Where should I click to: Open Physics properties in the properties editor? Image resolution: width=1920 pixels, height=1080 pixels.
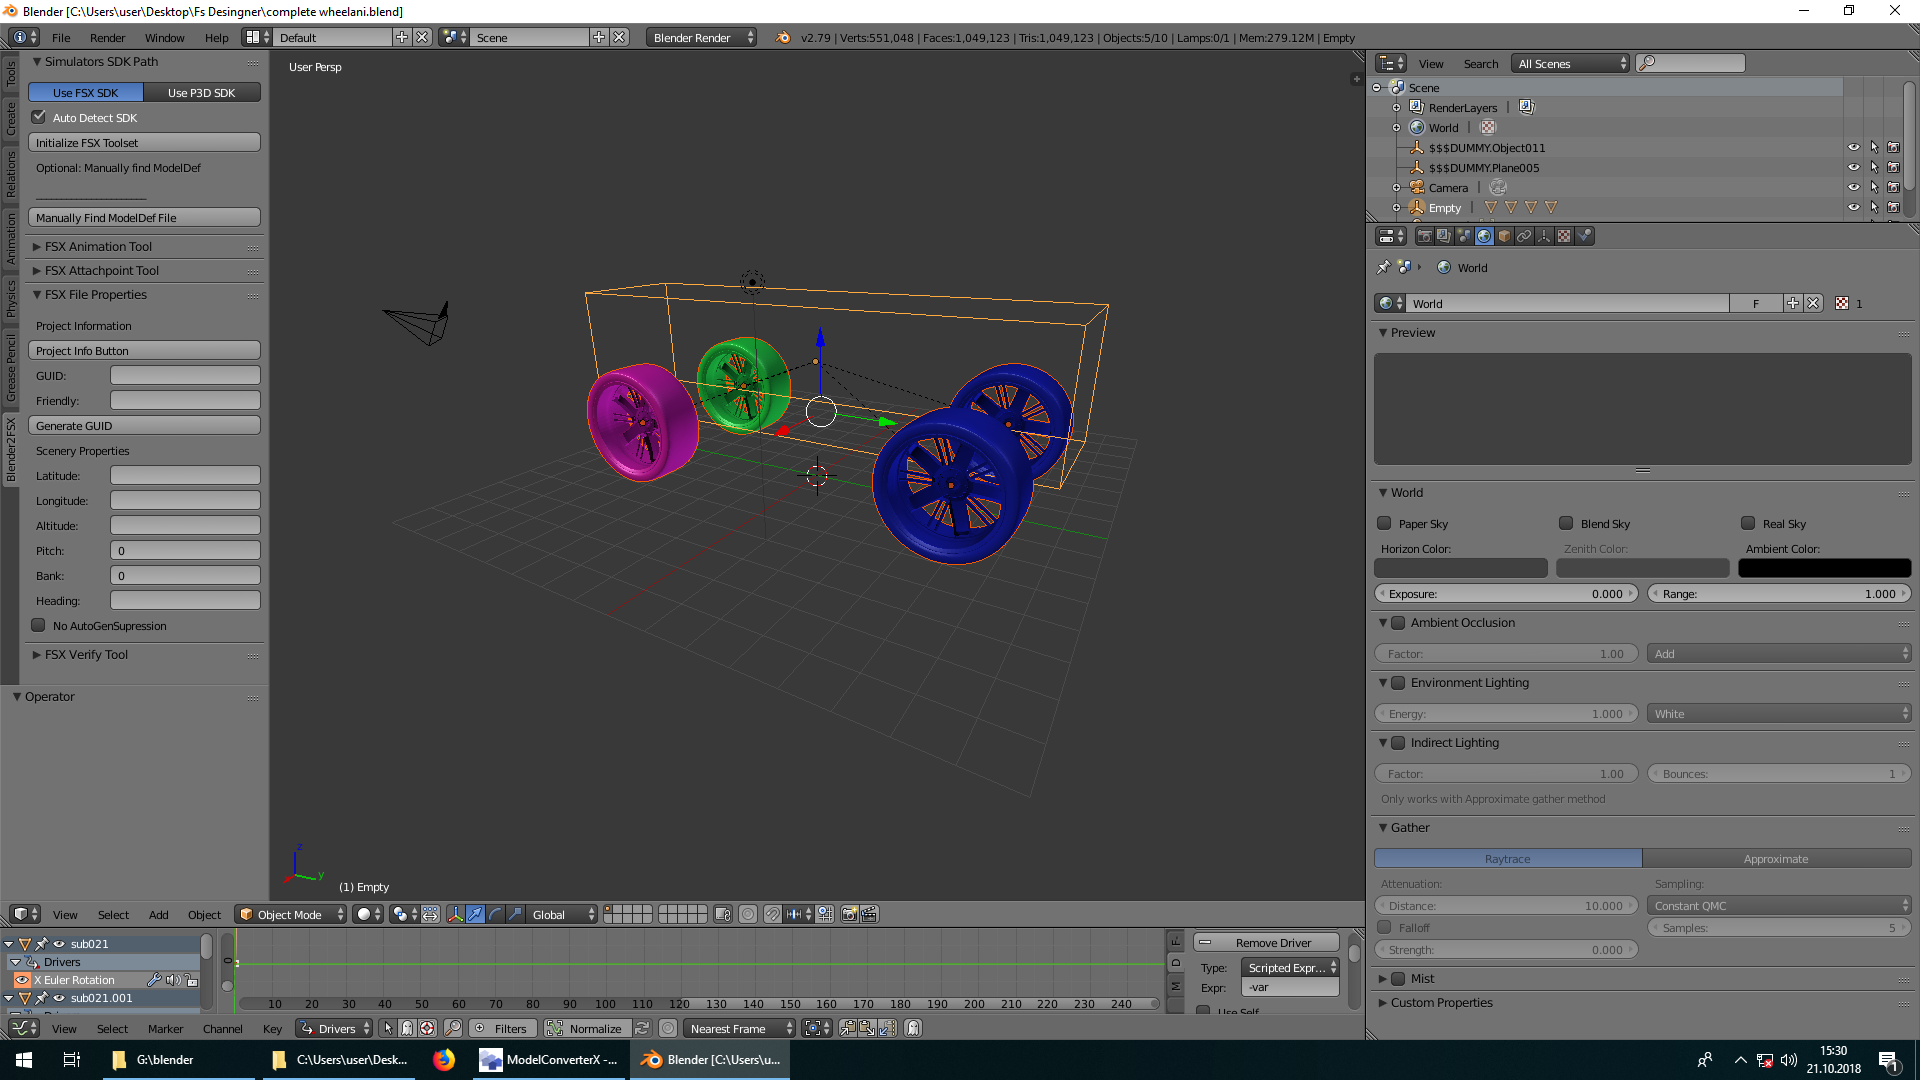(x=1584, y=236)
